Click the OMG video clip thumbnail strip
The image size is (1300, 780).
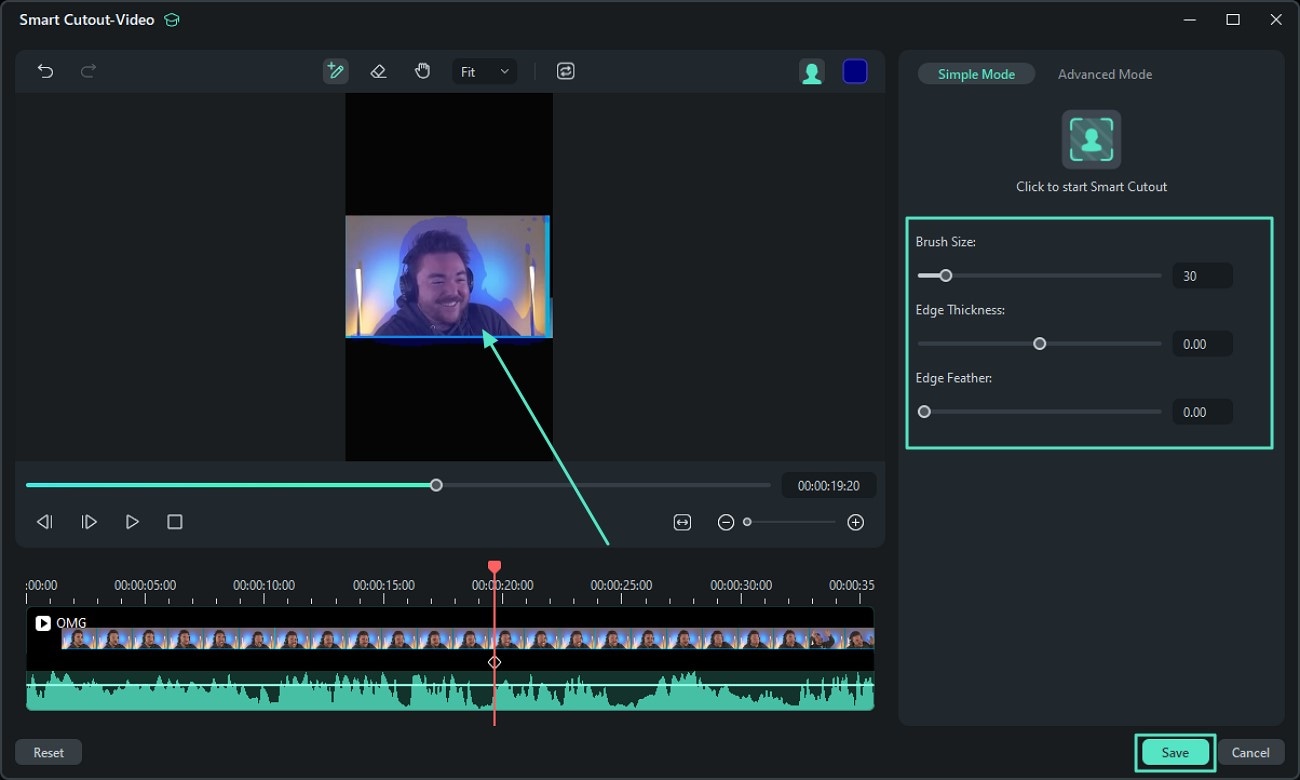[468, 639]
